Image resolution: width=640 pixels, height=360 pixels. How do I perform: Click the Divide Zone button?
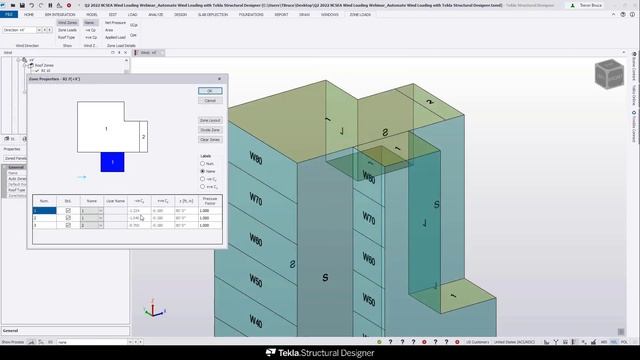pyautogui.click(x=210, y=130)
